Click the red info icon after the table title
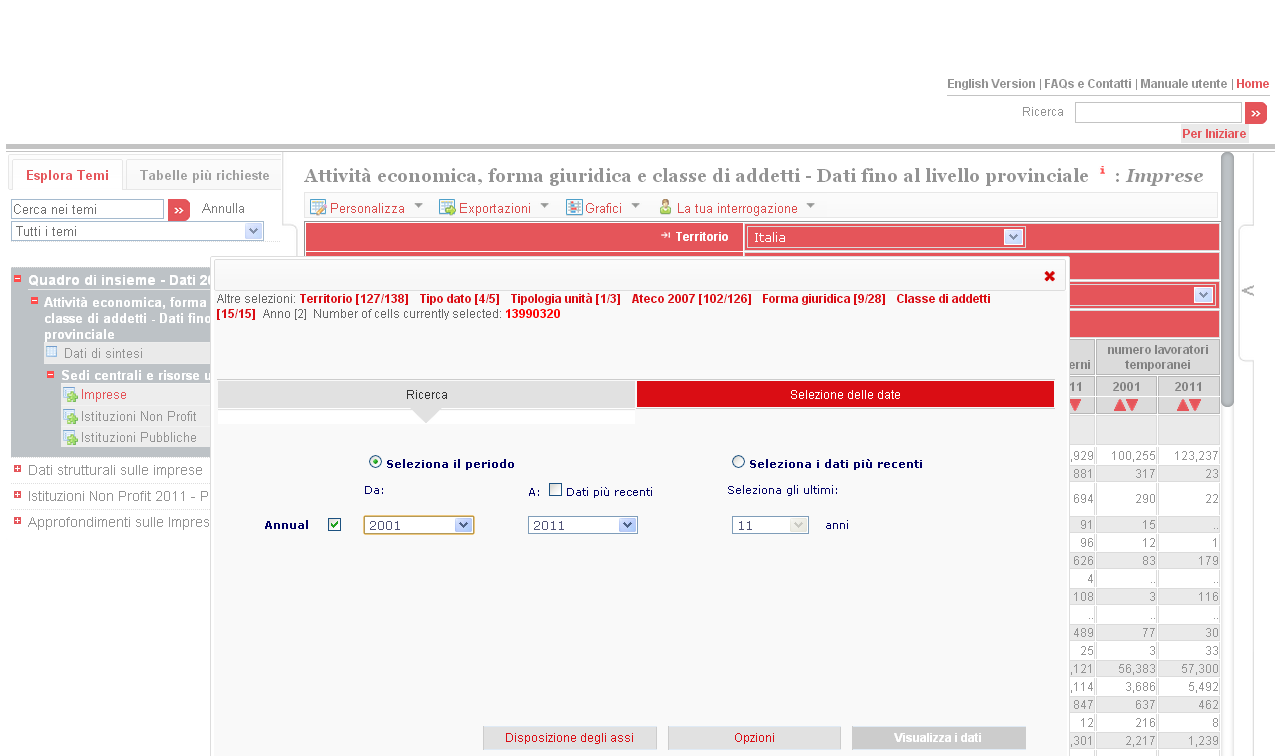 coord(1103,170)
